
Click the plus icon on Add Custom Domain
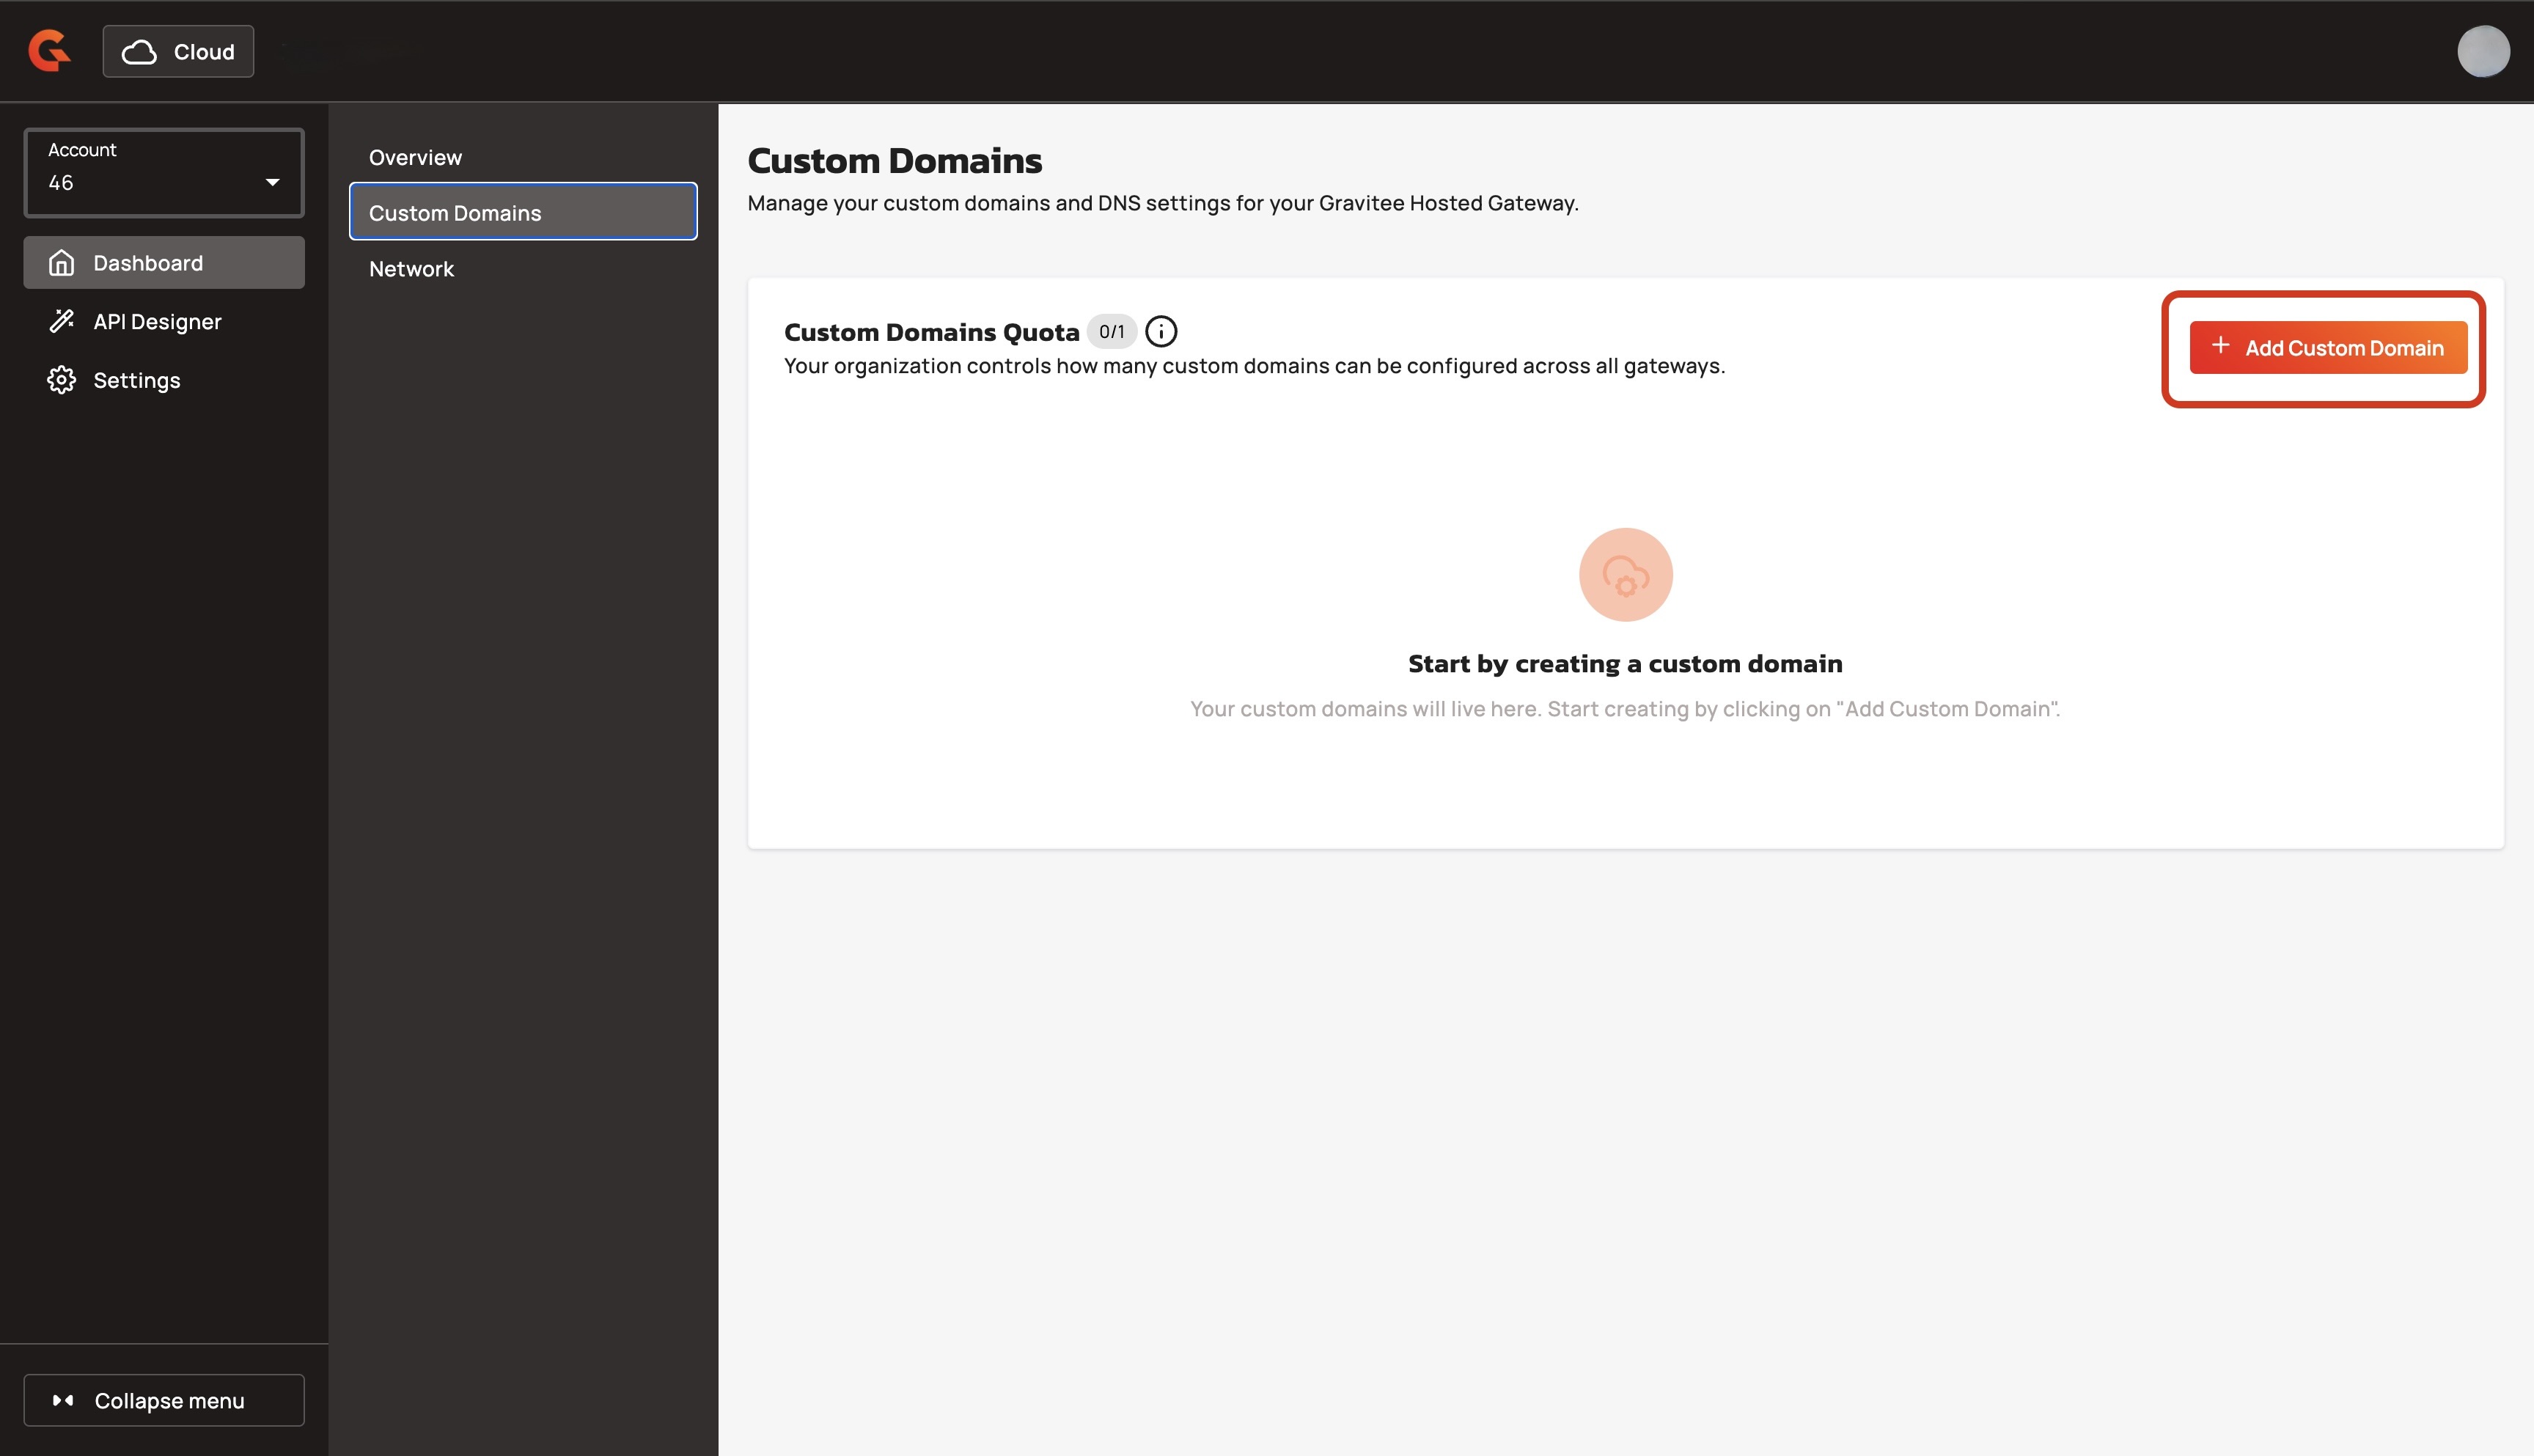pos(2220,346)
